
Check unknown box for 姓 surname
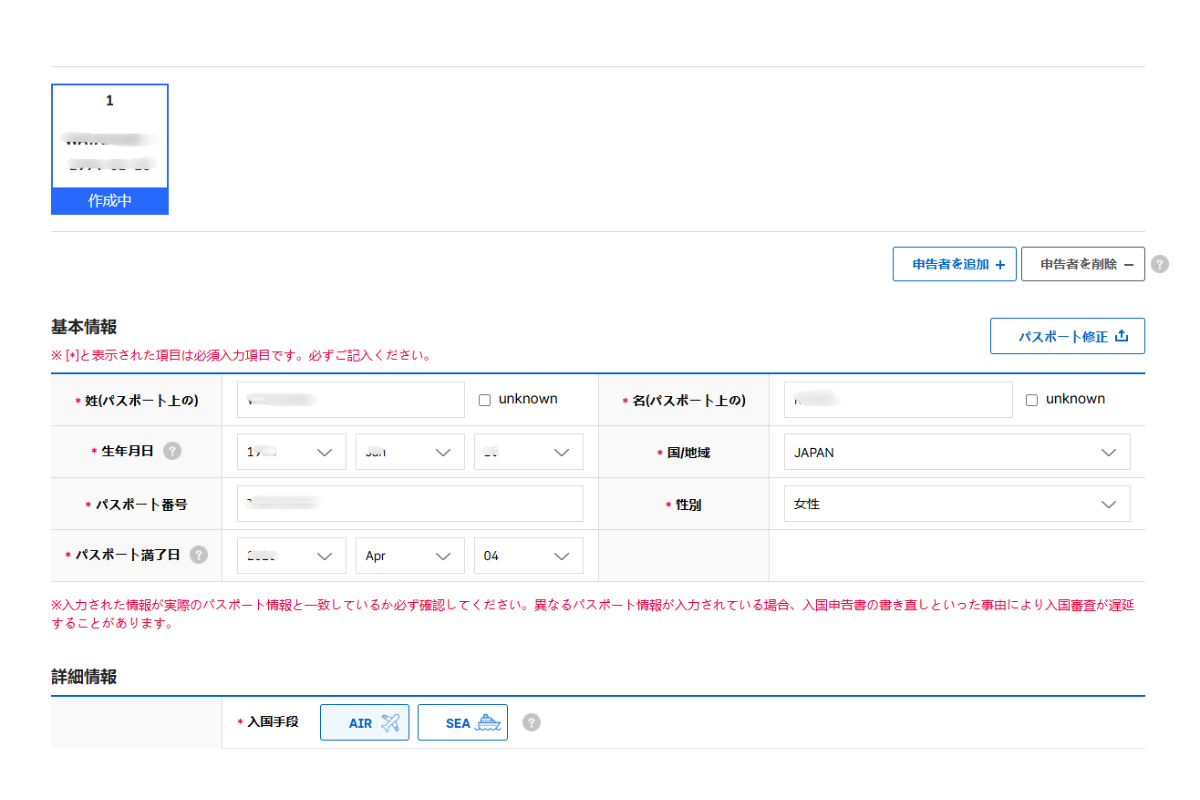485,400
